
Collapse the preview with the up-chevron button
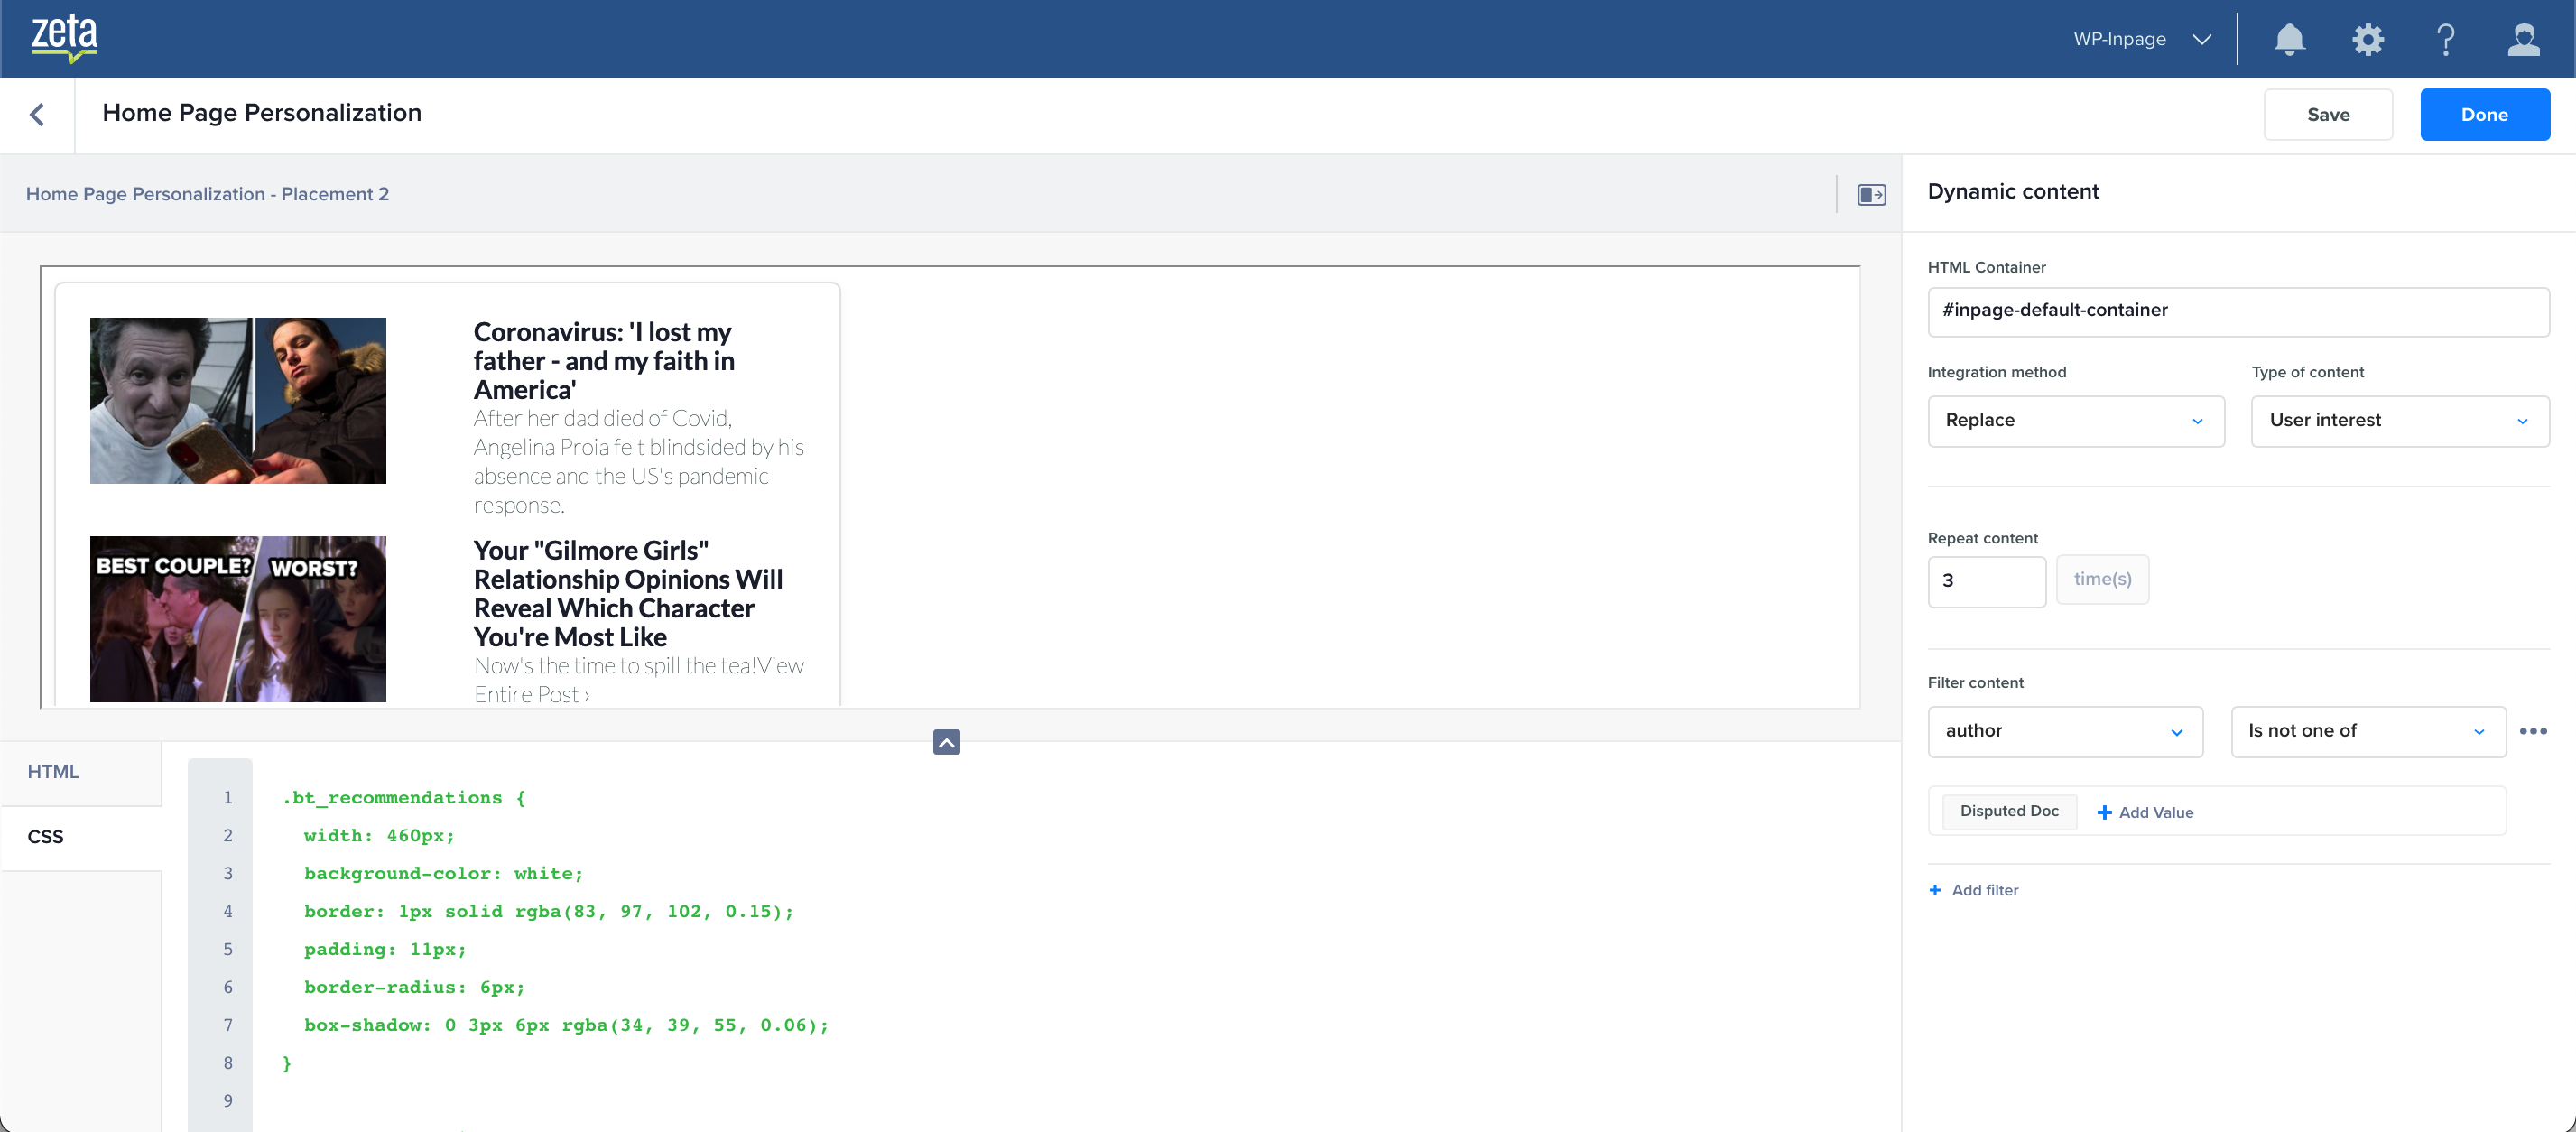point(946,741)
